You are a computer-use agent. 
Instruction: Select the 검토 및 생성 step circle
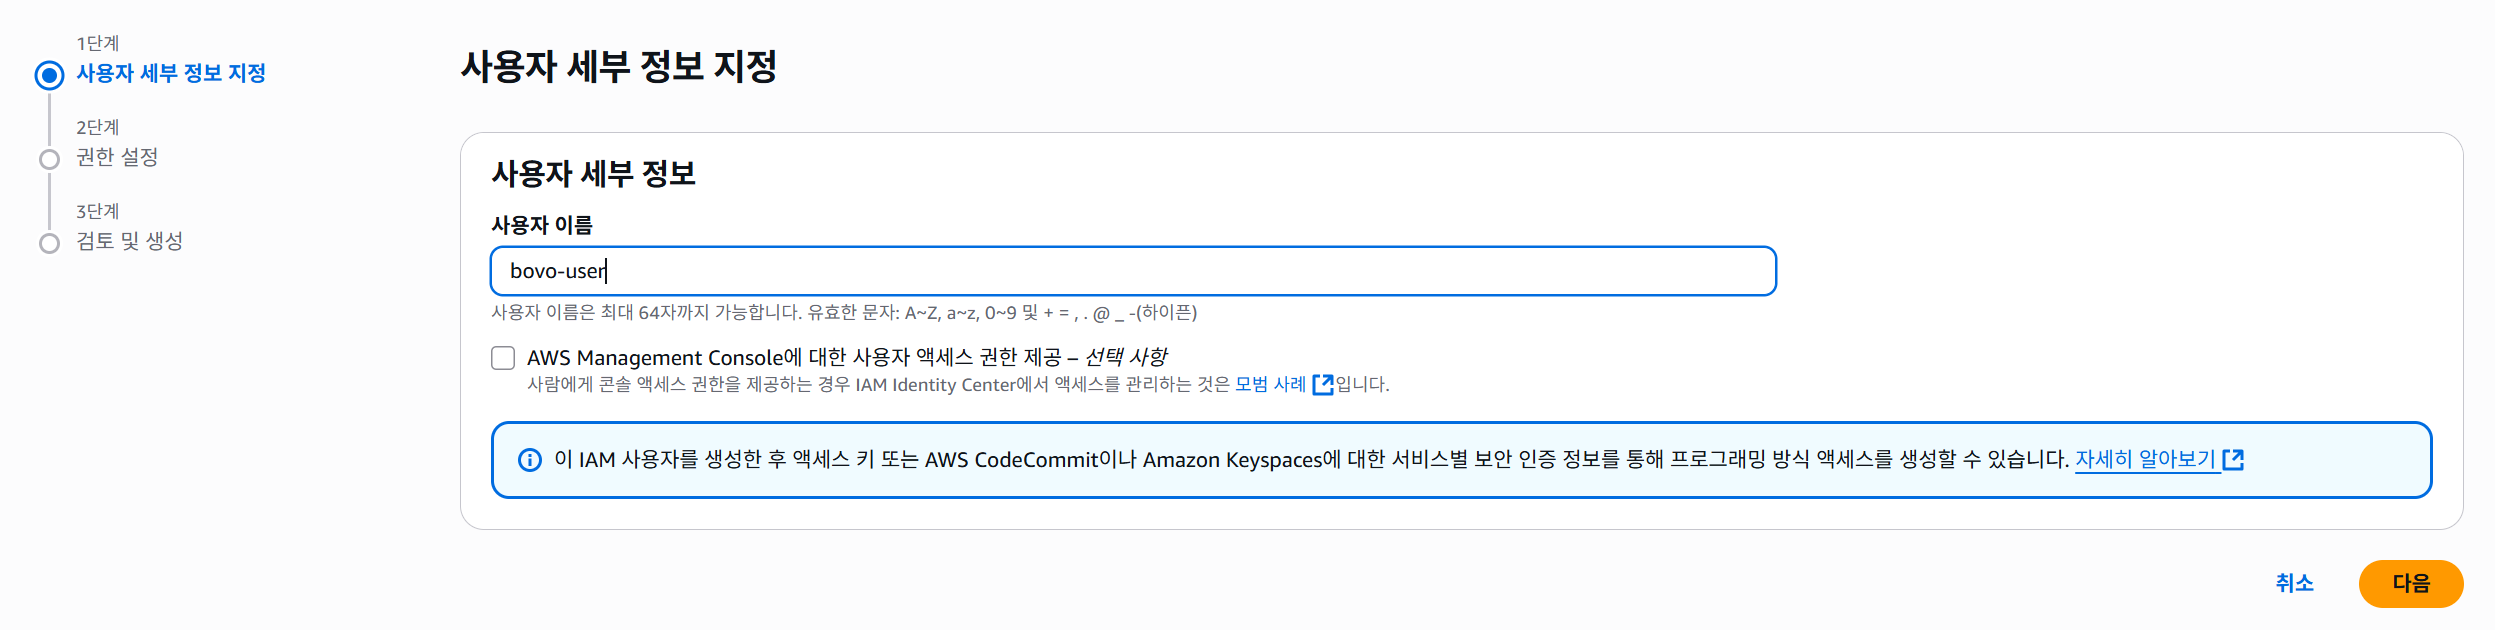(49, 243)
